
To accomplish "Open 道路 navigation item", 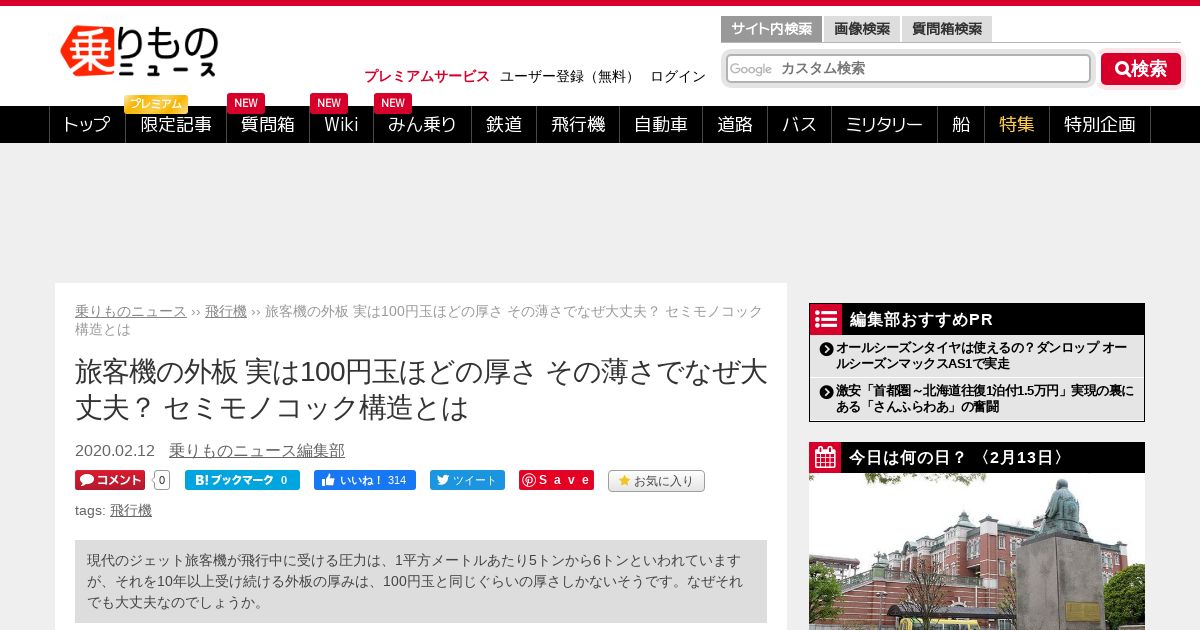I will click(735, 125).
